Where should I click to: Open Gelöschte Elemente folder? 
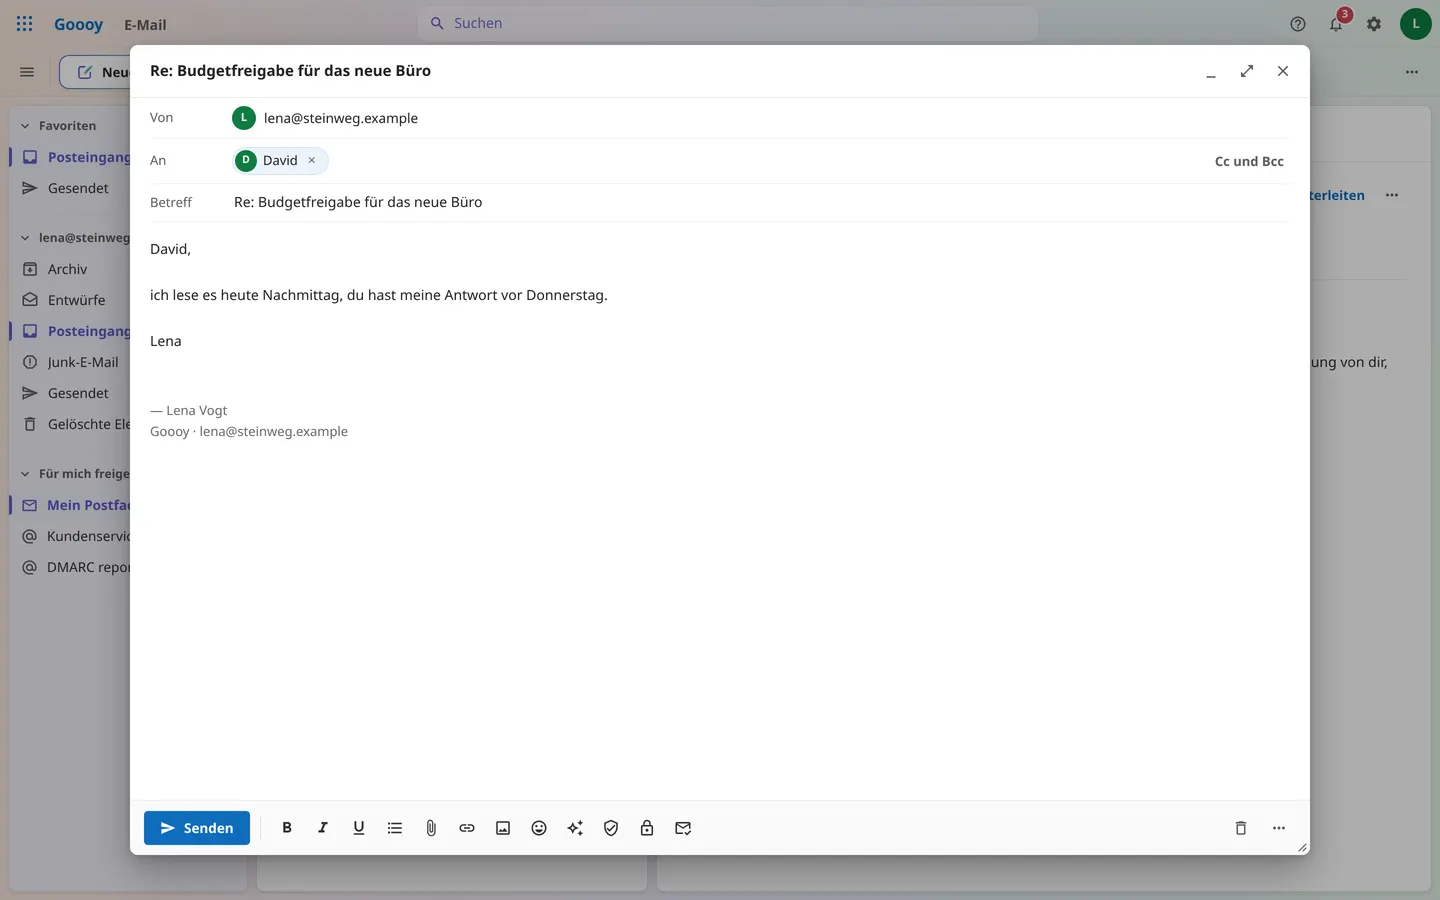coord(75,424)
